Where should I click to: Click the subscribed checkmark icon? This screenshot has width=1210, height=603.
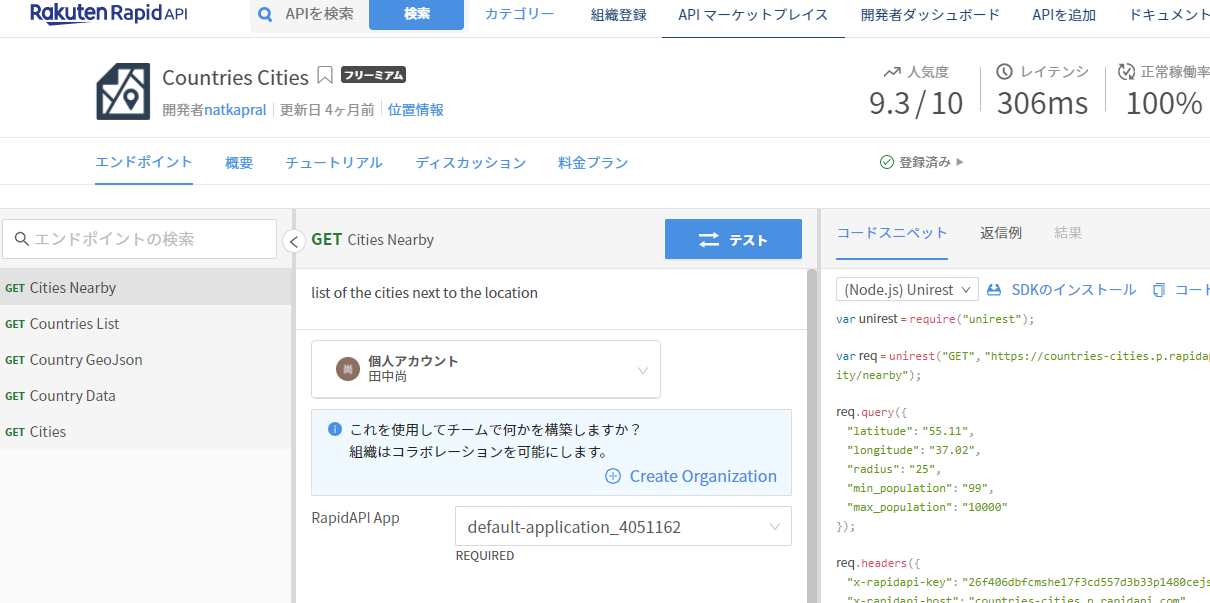pos(886,162)
